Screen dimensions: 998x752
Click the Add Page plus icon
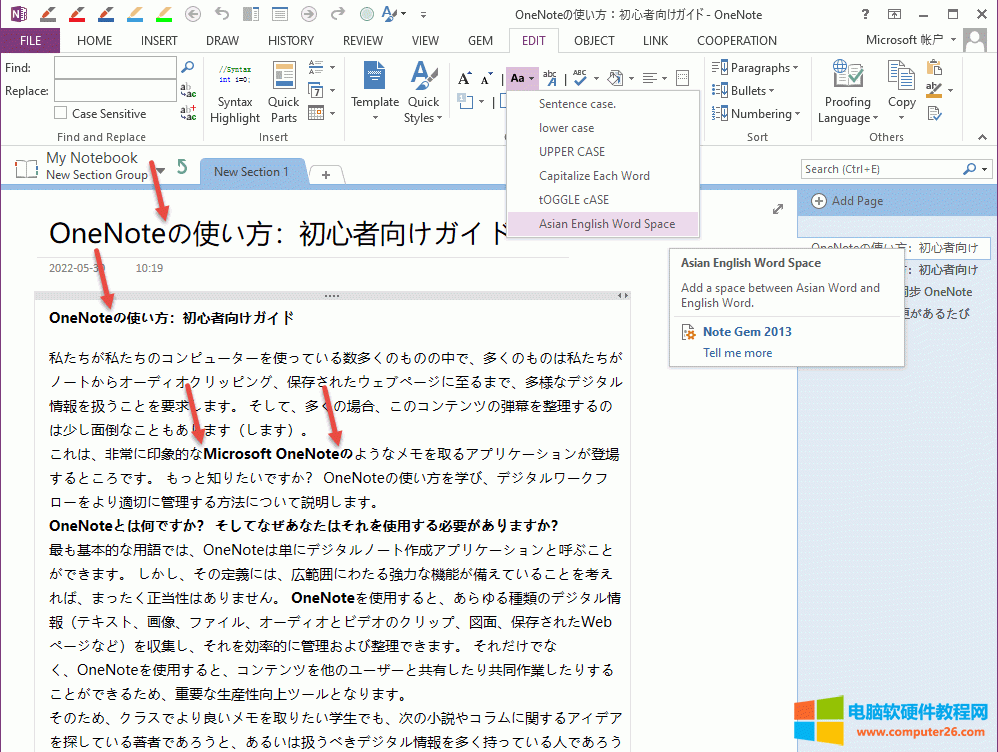click(x=819, y=200)
